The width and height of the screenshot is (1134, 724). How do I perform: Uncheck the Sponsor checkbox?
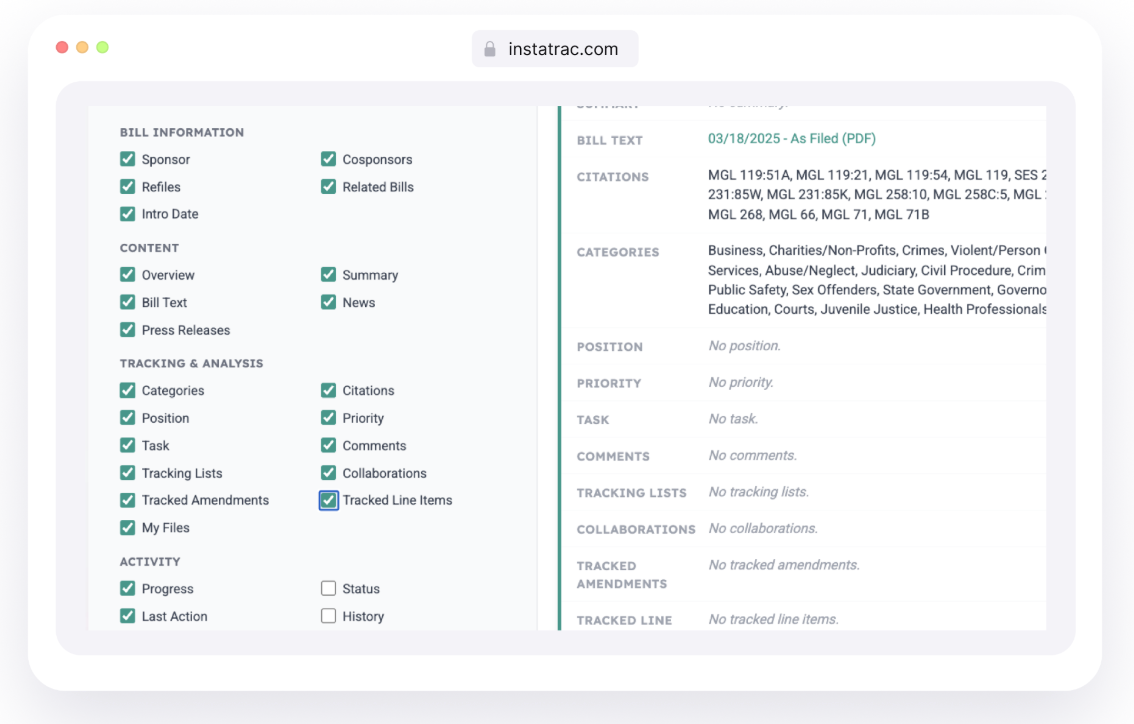point(127,159)
